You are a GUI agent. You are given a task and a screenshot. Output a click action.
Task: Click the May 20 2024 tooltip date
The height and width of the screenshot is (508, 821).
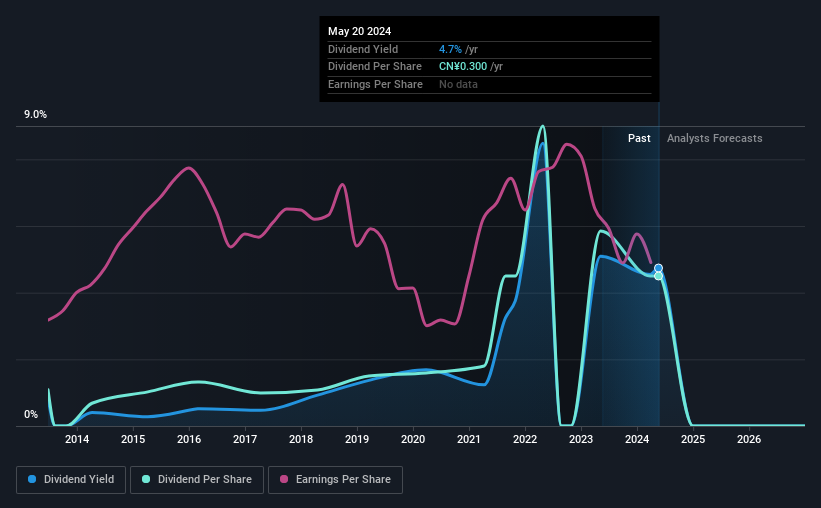point(359,31)
